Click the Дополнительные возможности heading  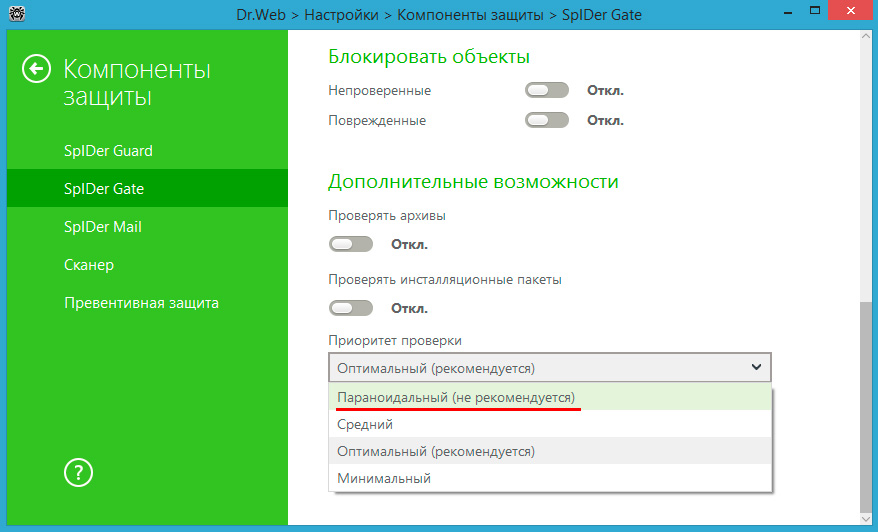[x=473, y=181]
